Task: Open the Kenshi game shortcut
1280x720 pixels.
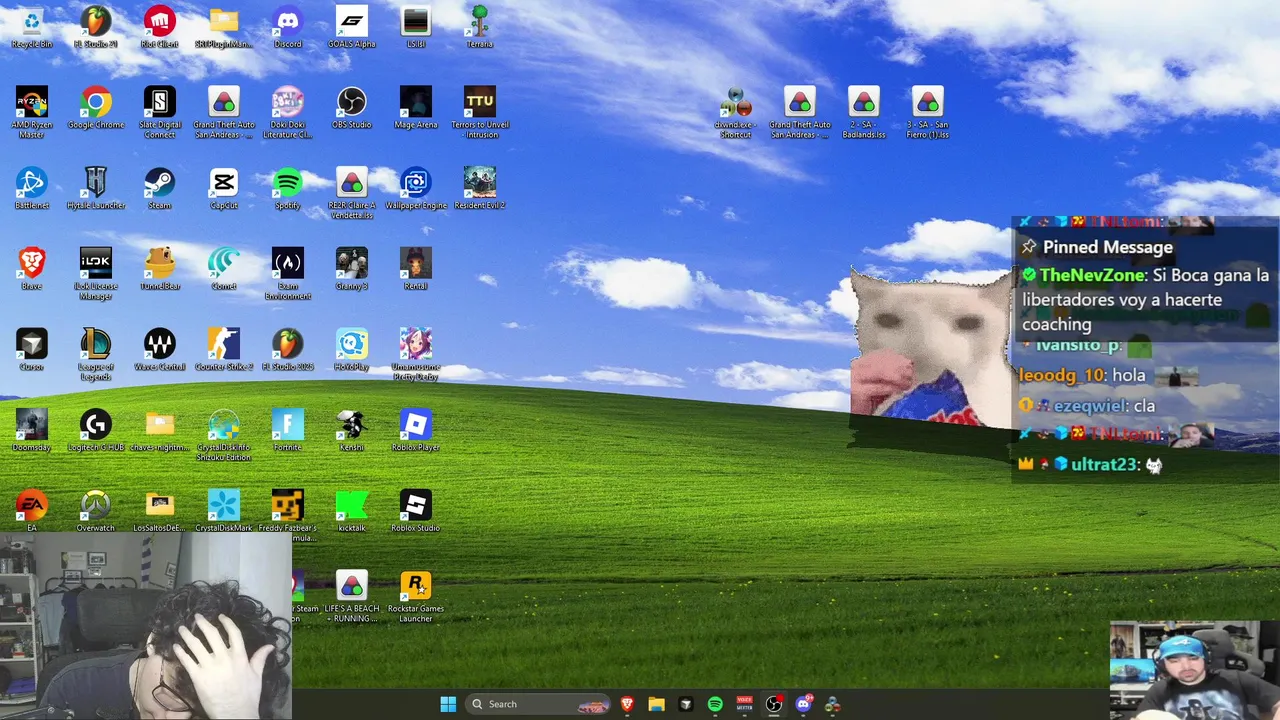Action: click(x=352, y=431)
